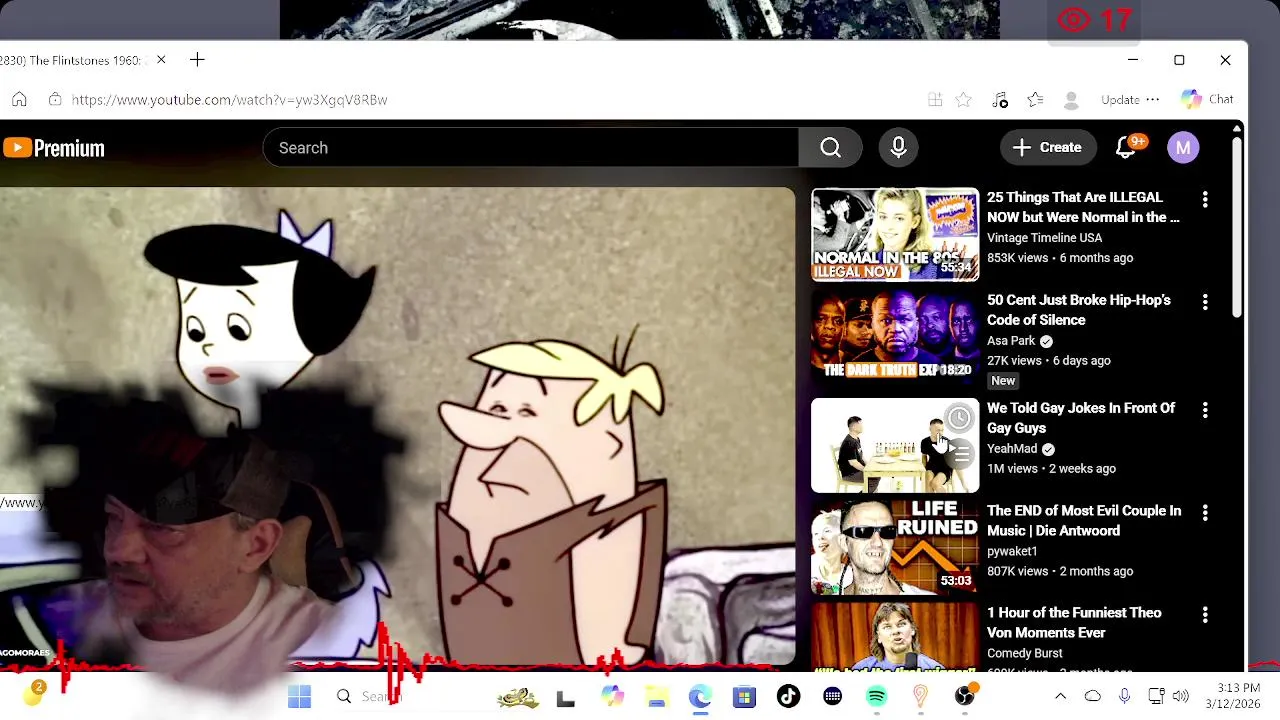Screen dimensions: 1280x720
Task: Click the YouTube search input field
Action: [x=530, y=148]
